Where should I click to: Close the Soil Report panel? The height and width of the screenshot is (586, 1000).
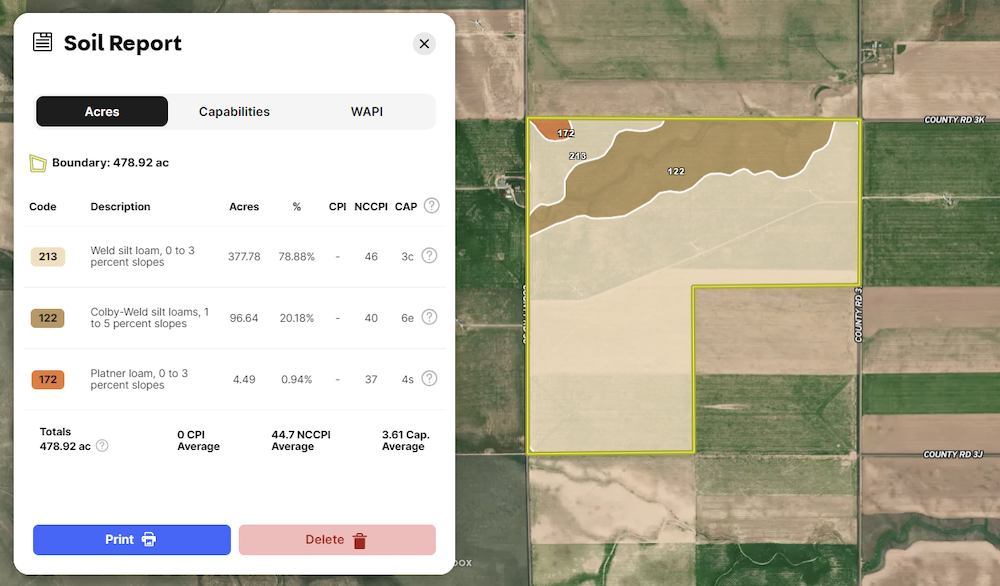[424, 44]
